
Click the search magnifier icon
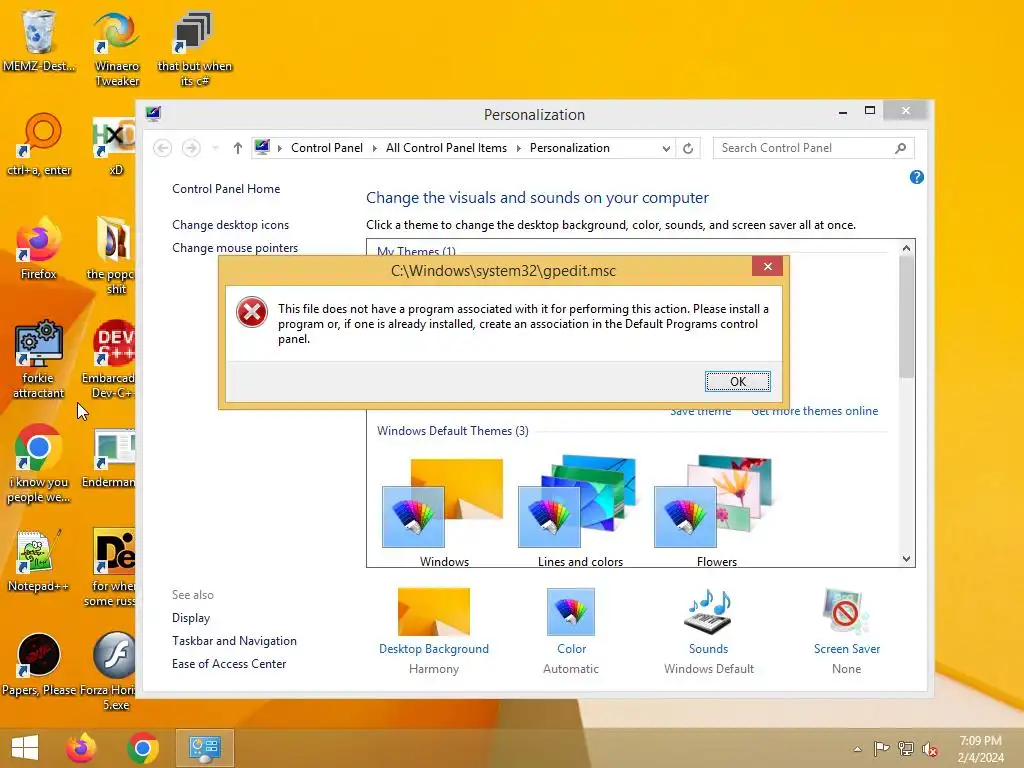(x=901, y=148)
